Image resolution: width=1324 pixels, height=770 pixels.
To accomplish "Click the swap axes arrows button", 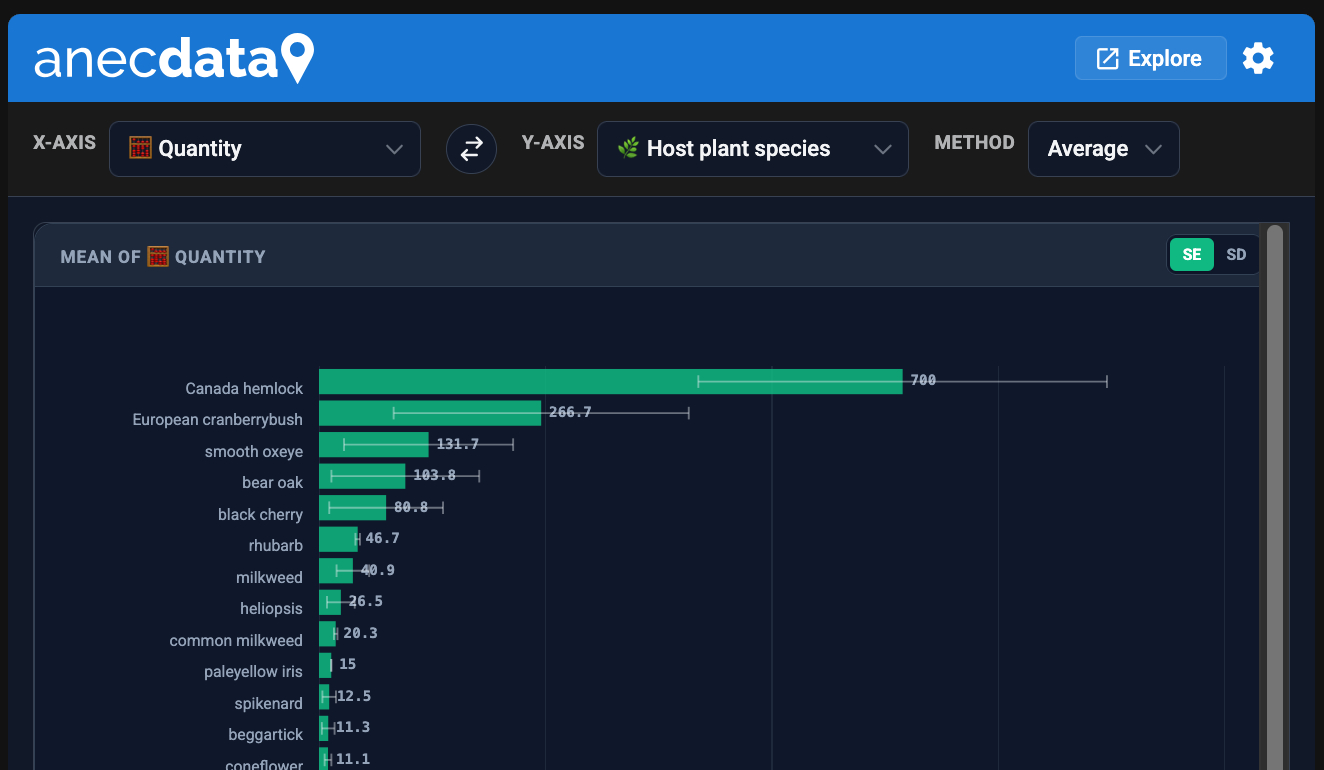I will [x=471, y=149].
